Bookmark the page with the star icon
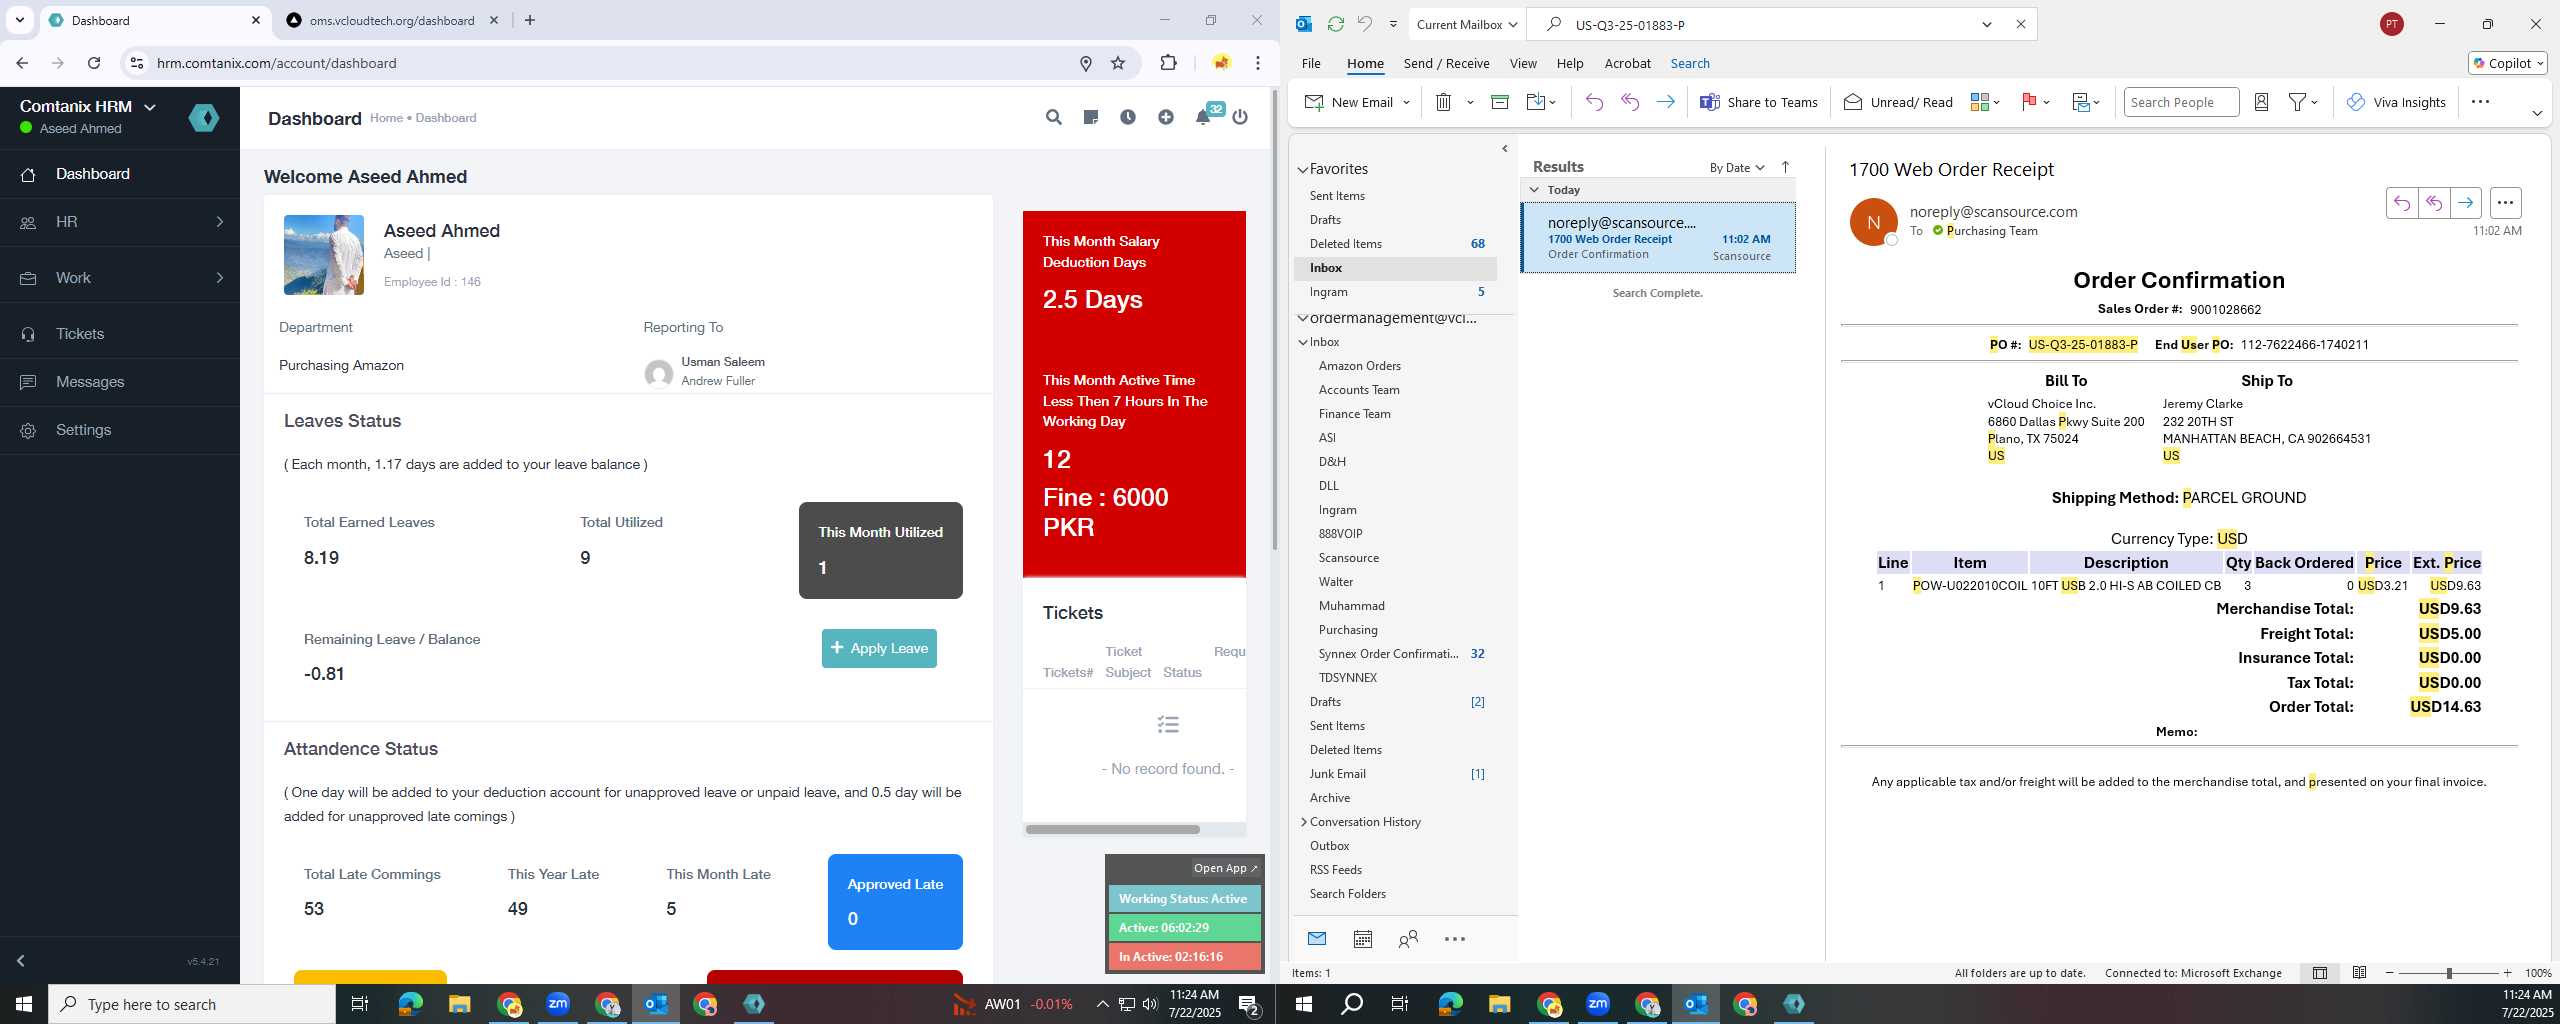Screen dimensions: 2560x1024 (x=1118, y=63)
